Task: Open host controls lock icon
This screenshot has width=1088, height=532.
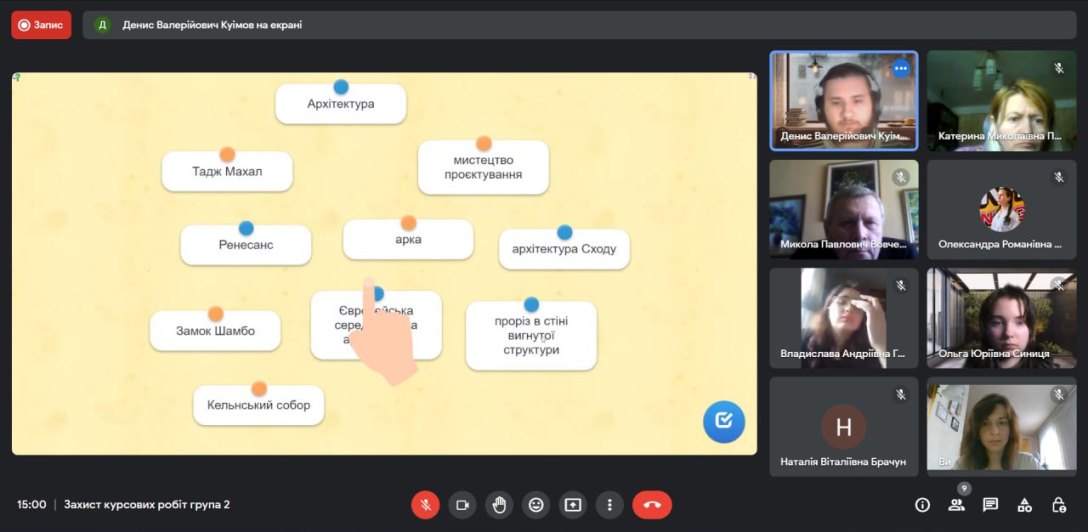Action: [x=1058, y=505]
